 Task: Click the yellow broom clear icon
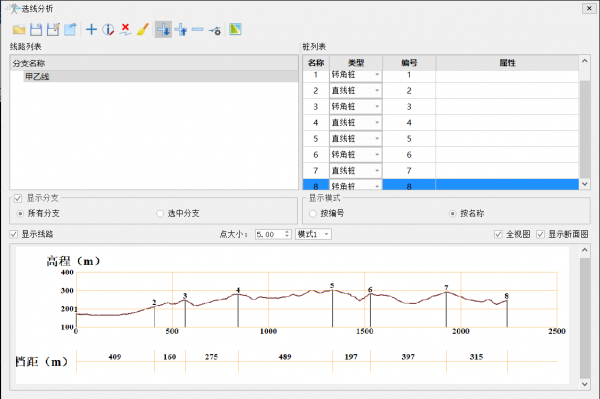point(142,29)
